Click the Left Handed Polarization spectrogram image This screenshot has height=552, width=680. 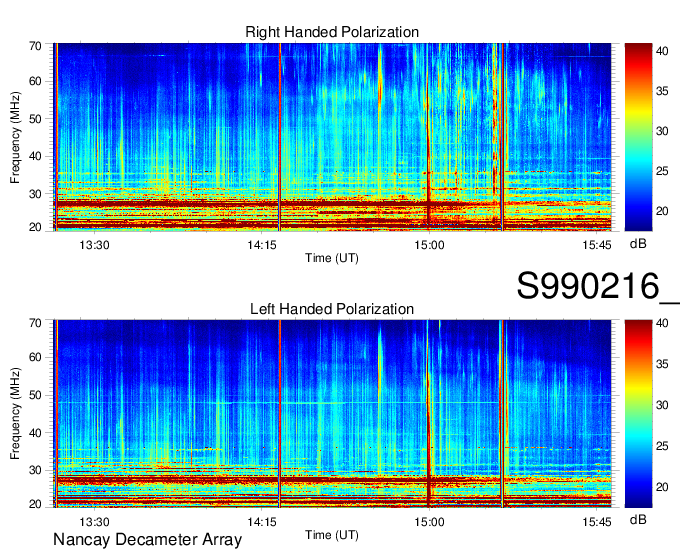[332, 414]
